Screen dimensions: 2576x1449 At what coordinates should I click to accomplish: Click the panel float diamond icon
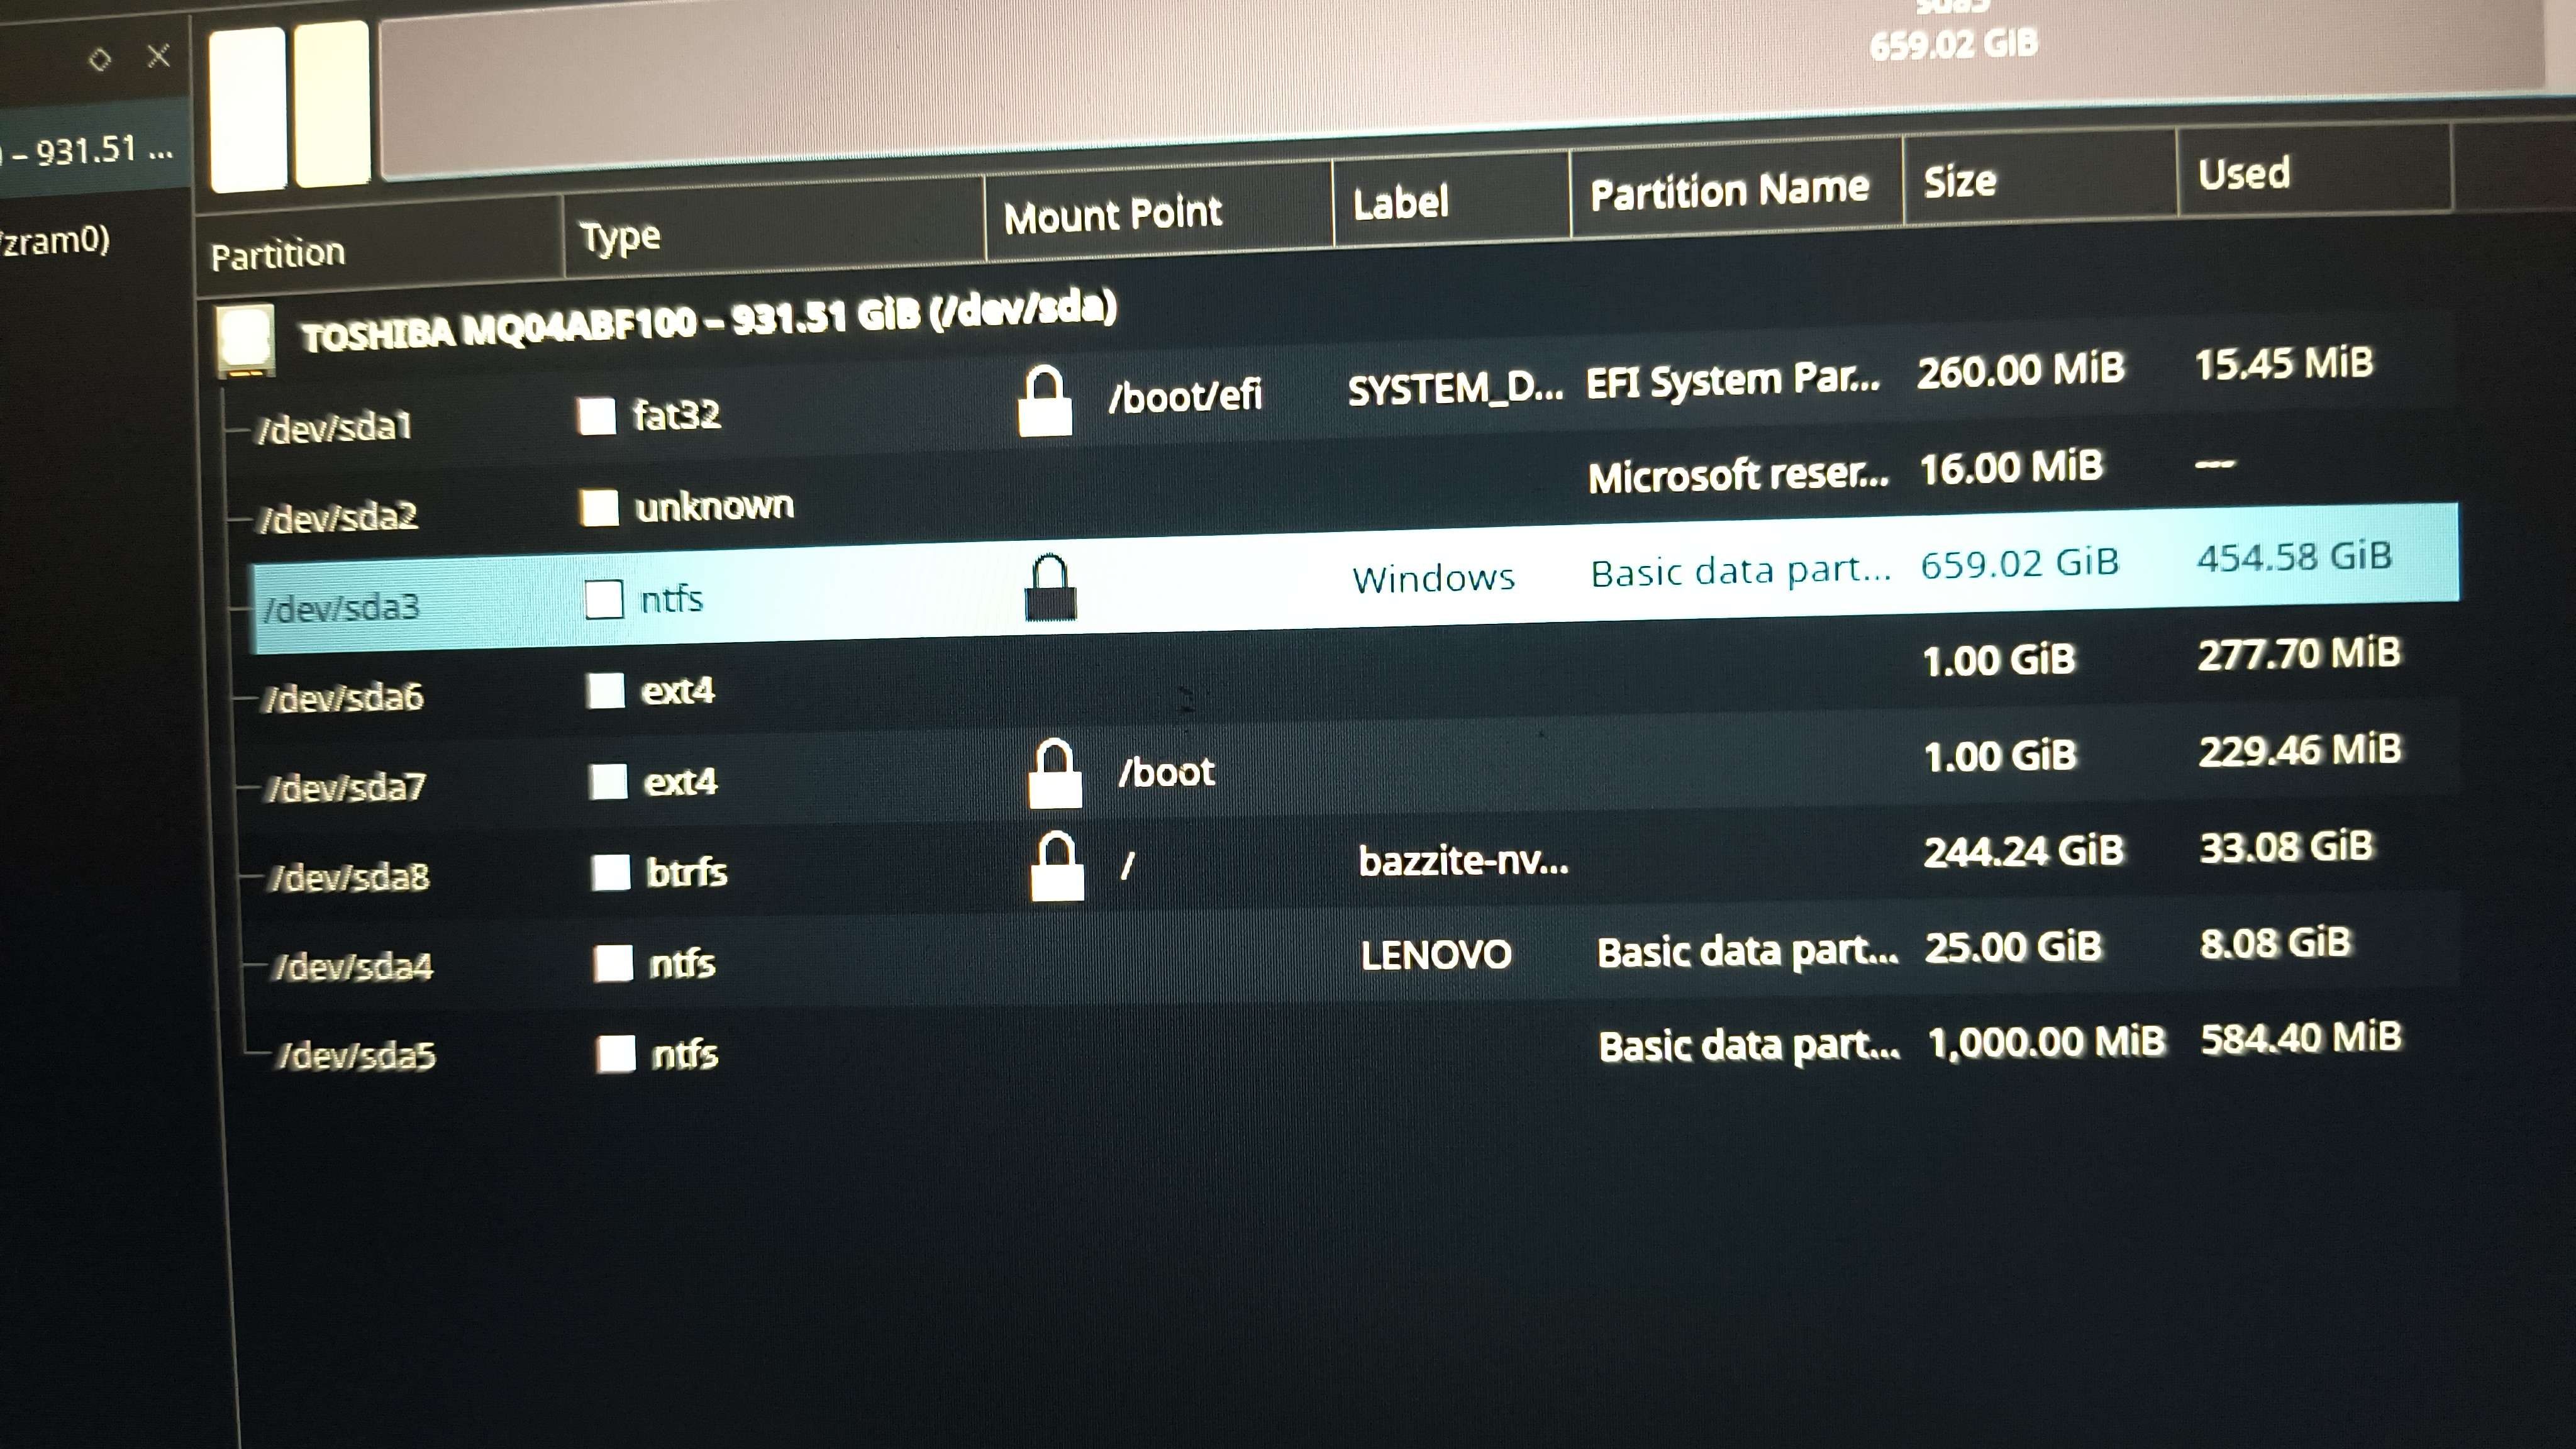coord(99,60)
